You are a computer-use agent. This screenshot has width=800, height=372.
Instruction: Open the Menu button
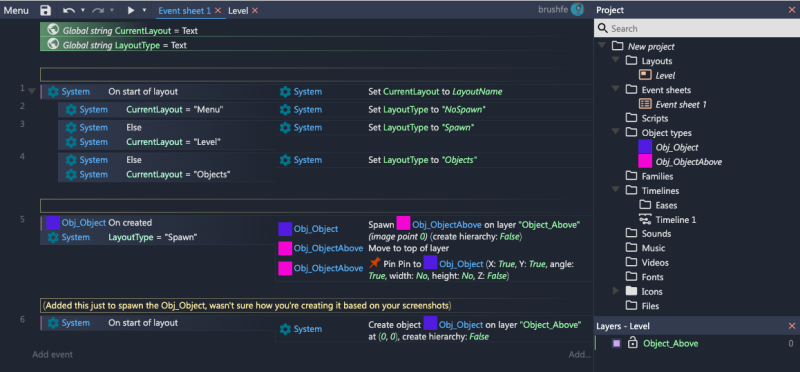pos(16,10)
